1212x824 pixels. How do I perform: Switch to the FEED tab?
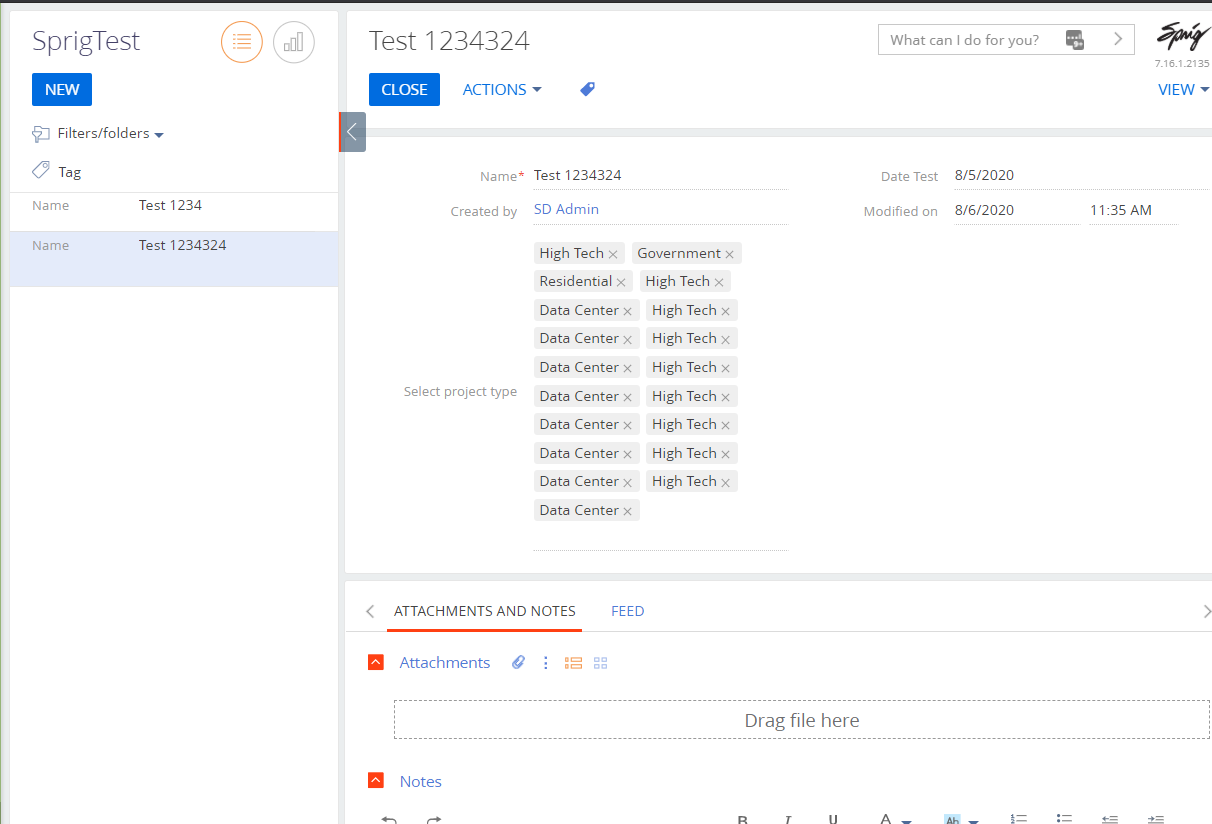pos(628,611)
